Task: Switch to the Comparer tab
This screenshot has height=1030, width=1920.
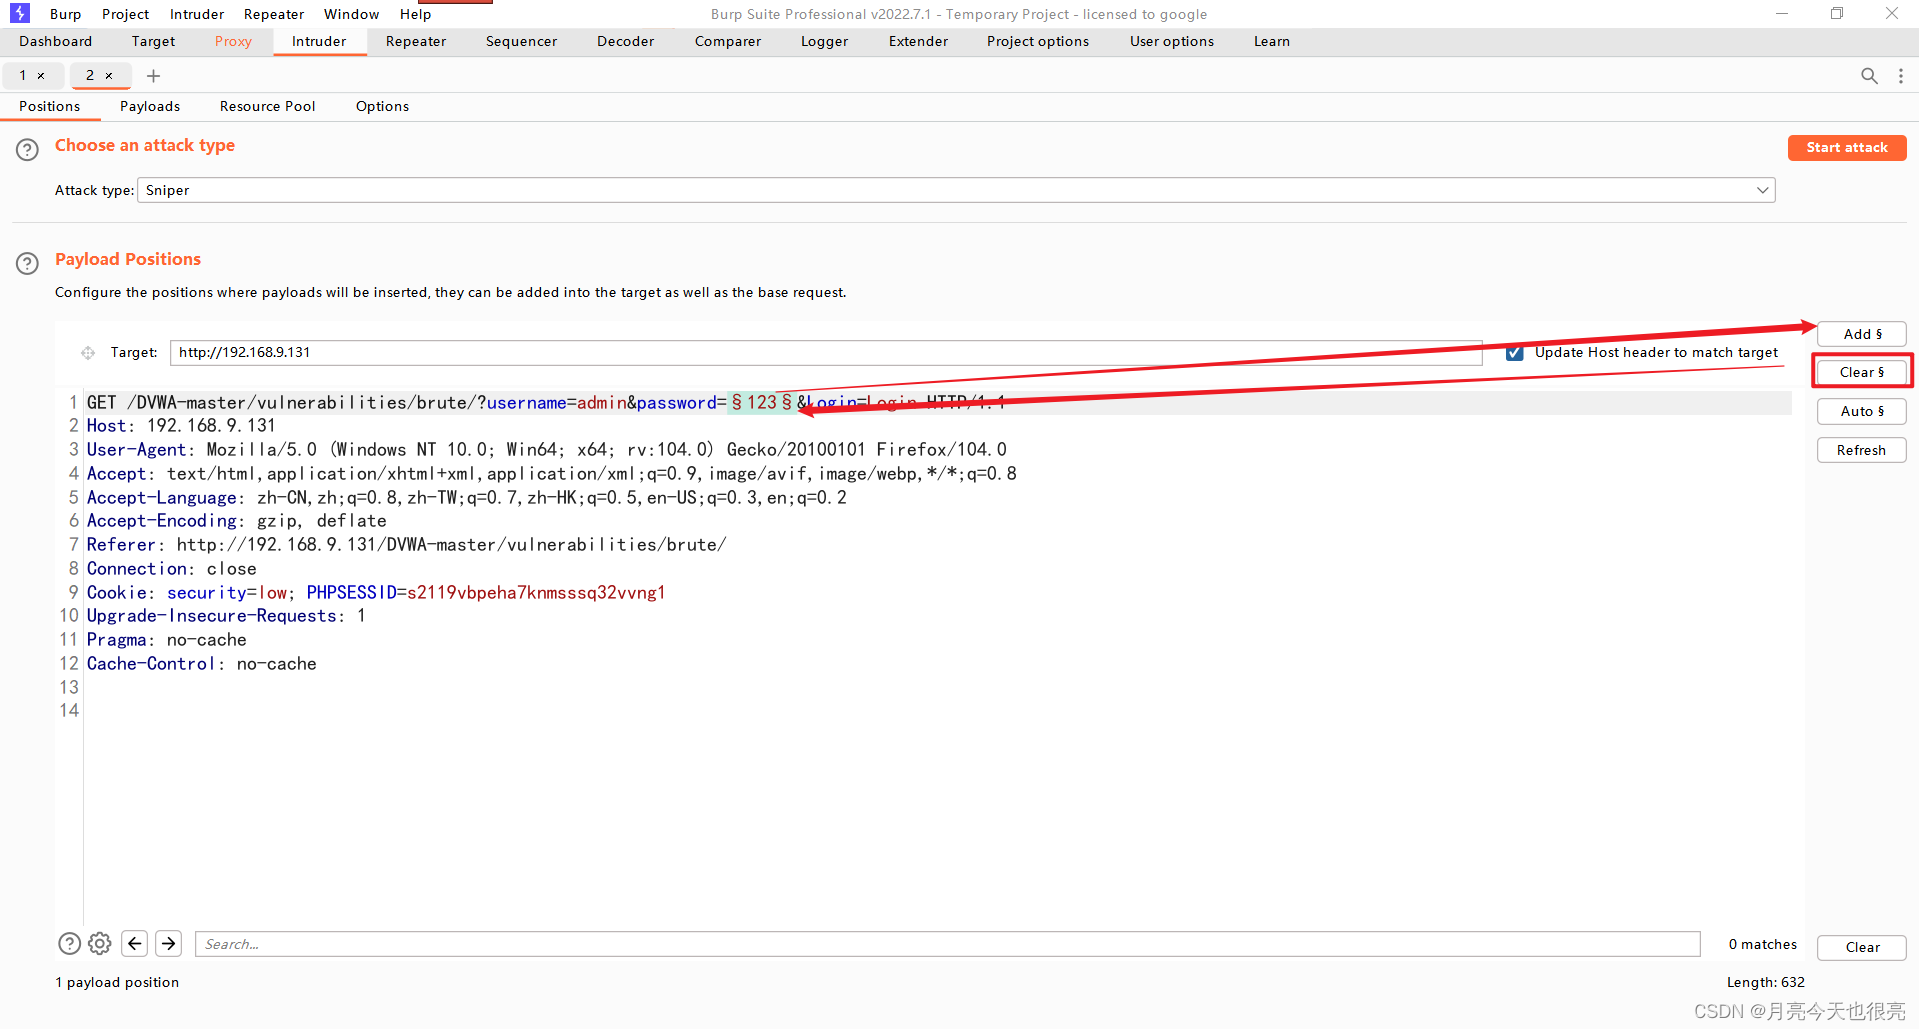Action: pyautogui.click(x=728, y=41)
